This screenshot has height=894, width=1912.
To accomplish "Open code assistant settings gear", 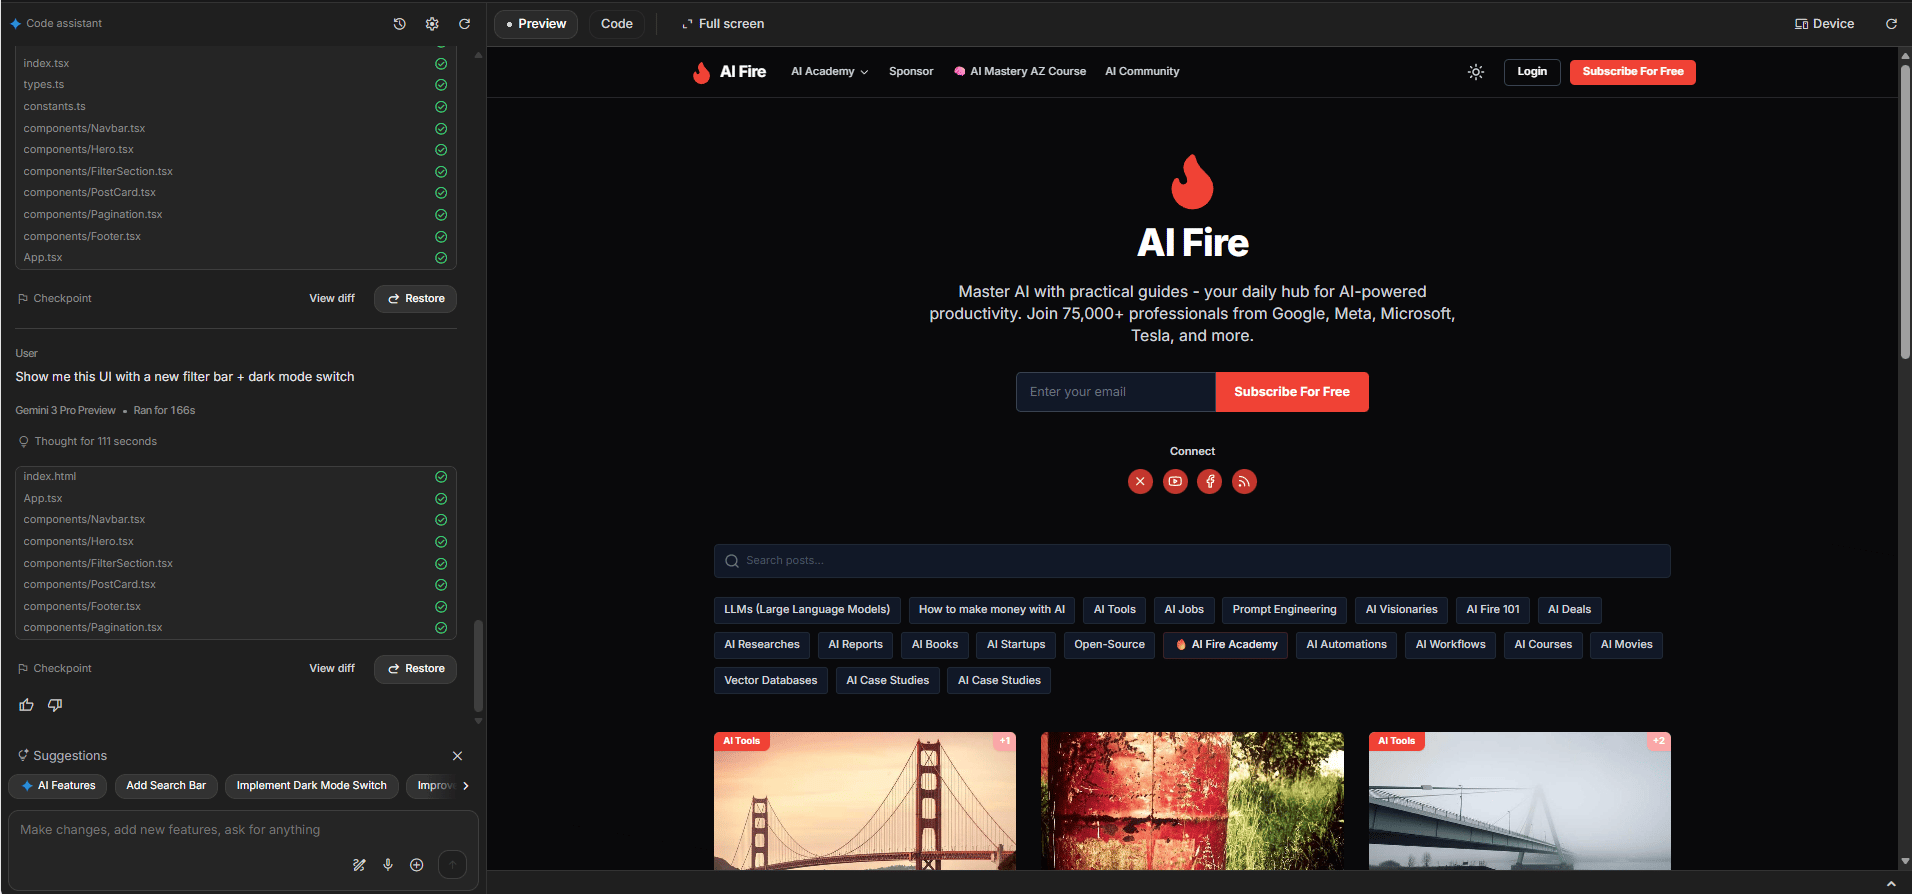I will [x=432, y=24].
